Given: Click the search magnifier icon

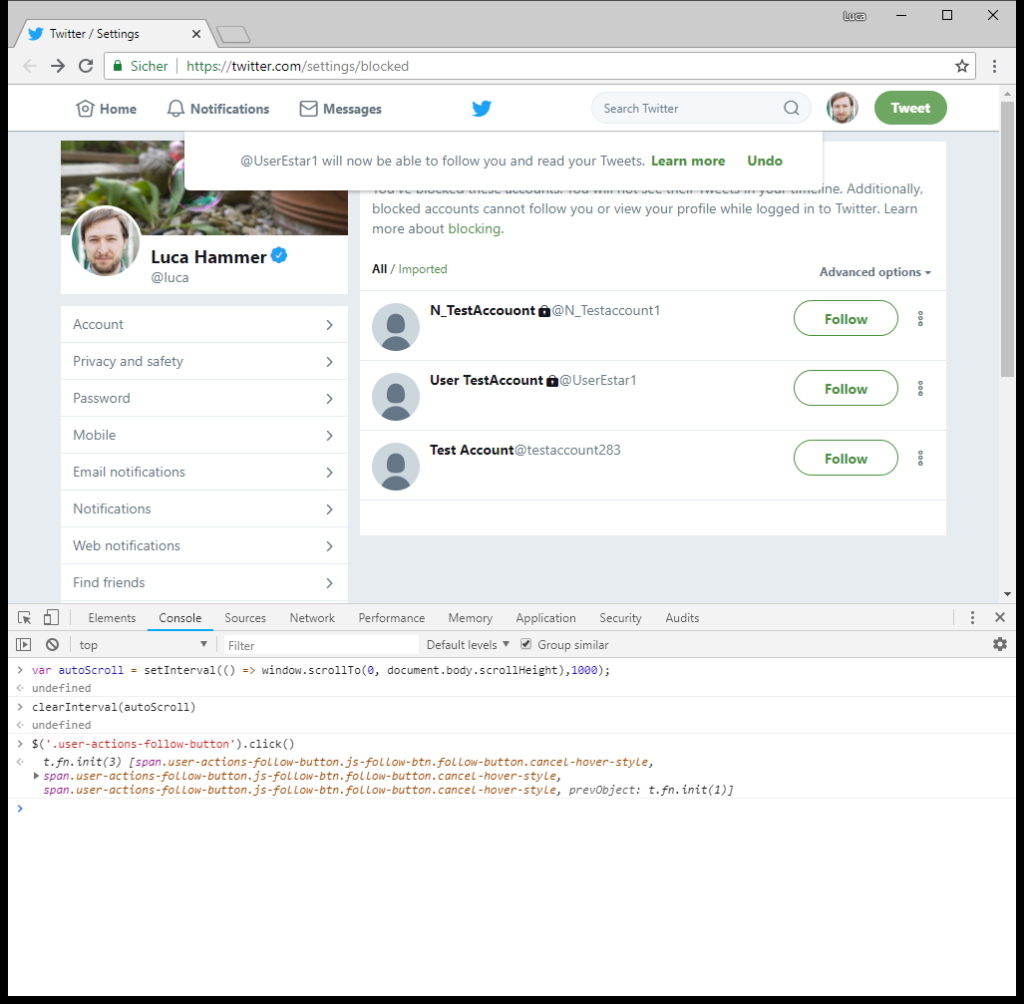Looking at the screenshot, I should point(792,108).
